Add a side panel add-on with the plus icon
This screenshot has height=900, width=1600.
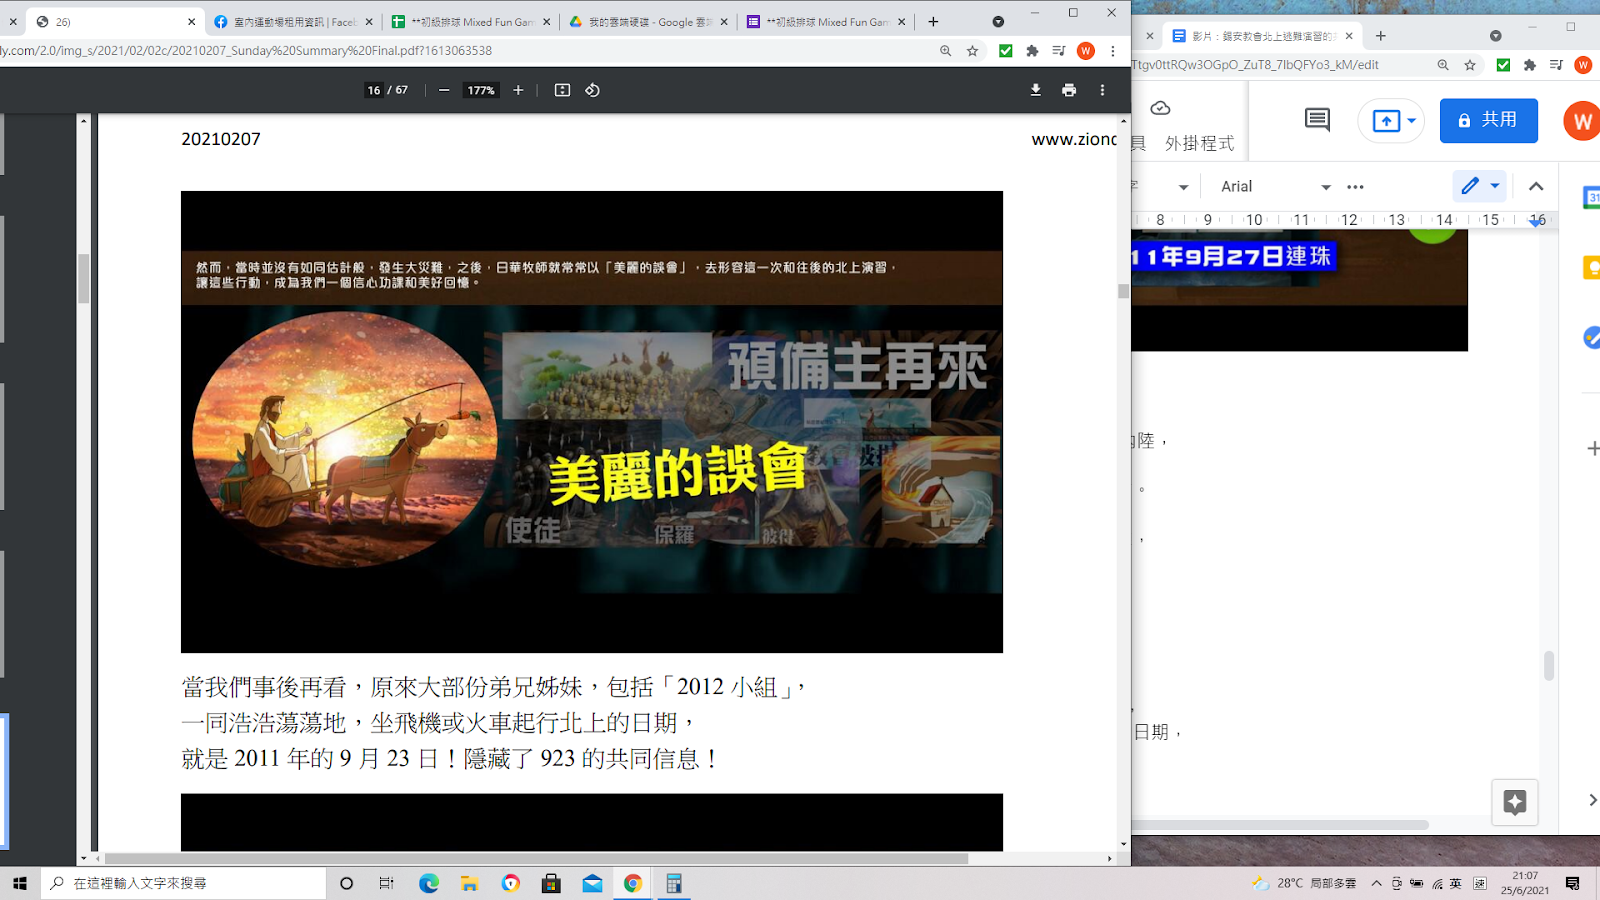click(1592, 449)
